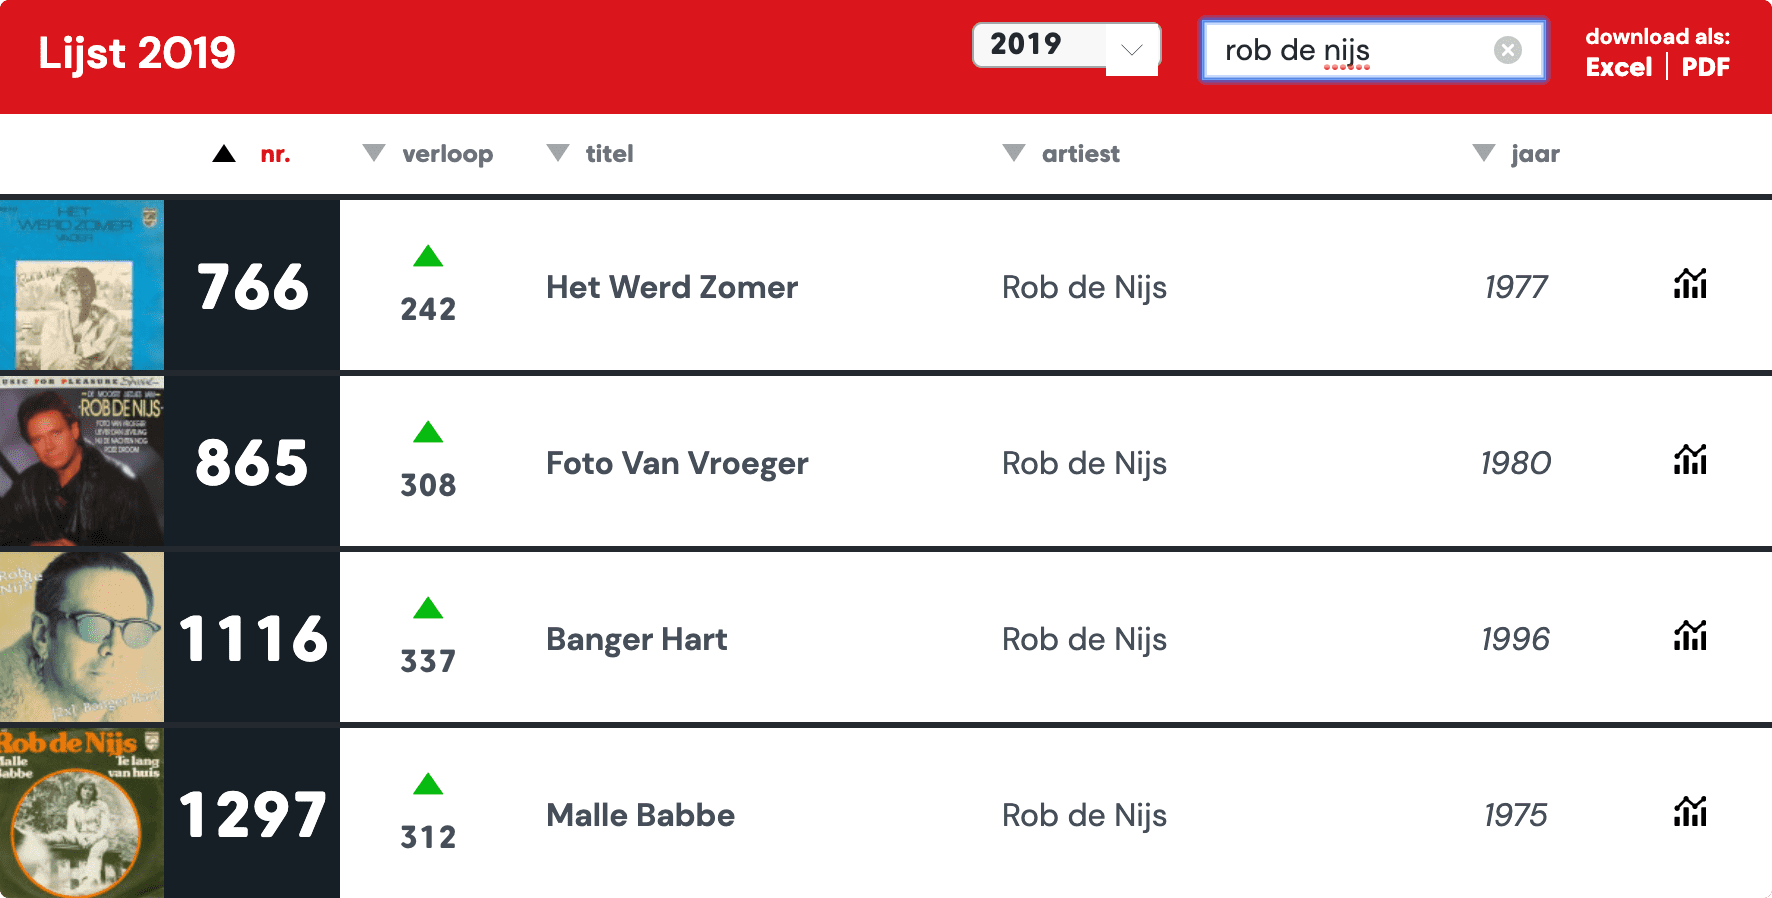Image resolution: width=1772 pixels, height=898 pixels.
Task: Open Malle Babbe album cover
Action: coord(81,813)
